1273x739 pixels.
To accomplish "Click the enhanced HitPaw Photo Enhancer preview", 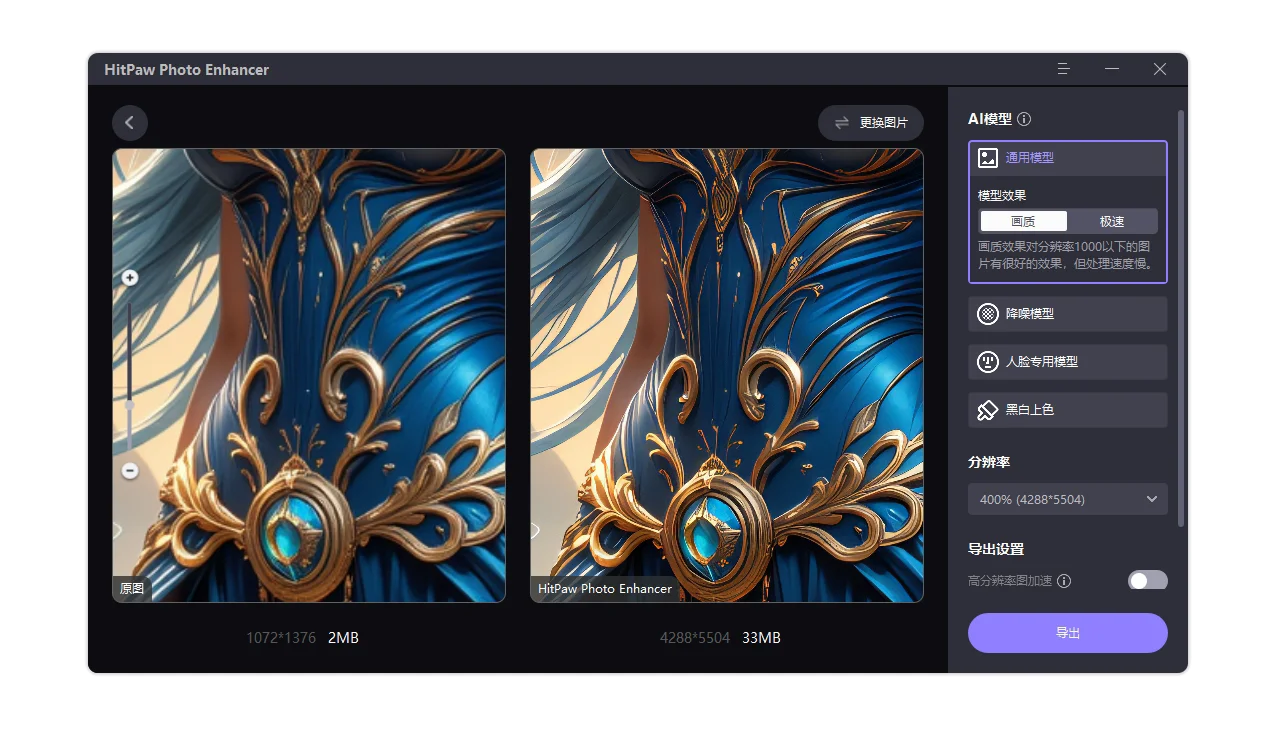I will (x=727, y=376).
